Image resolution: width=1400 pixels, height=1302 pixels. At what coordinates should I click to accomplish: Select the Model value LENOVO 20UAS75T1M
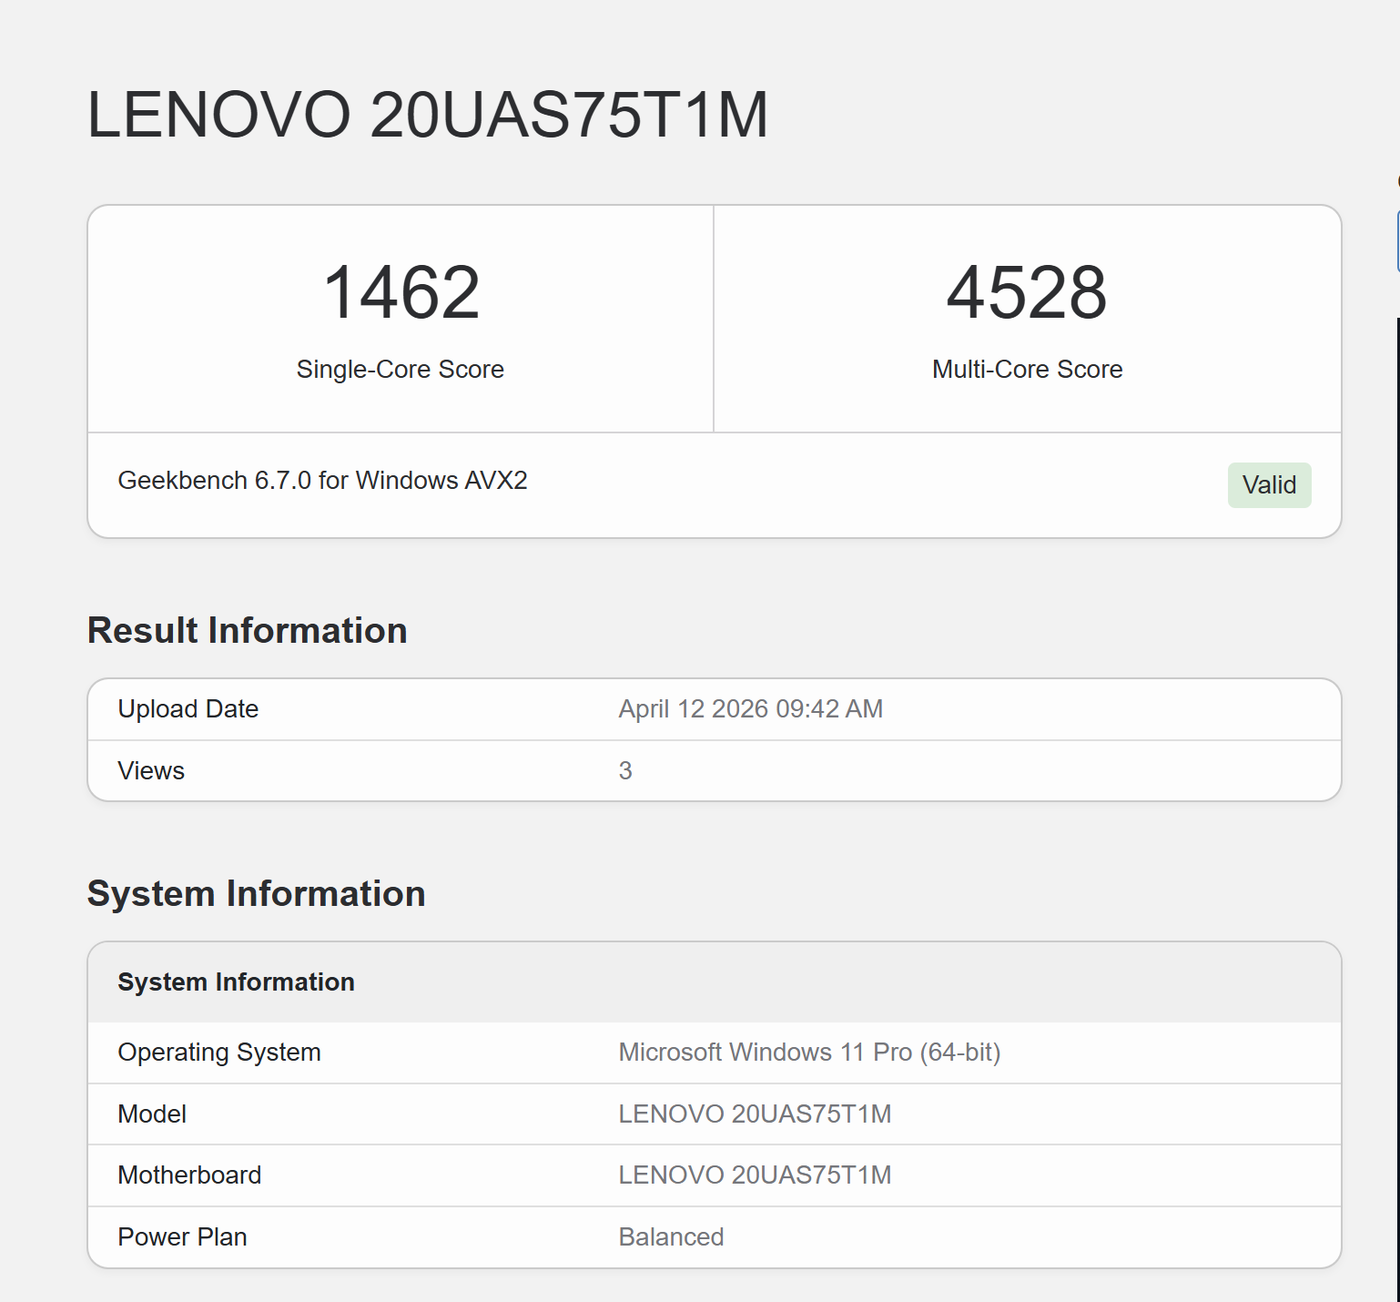(x=754, y=1114)
